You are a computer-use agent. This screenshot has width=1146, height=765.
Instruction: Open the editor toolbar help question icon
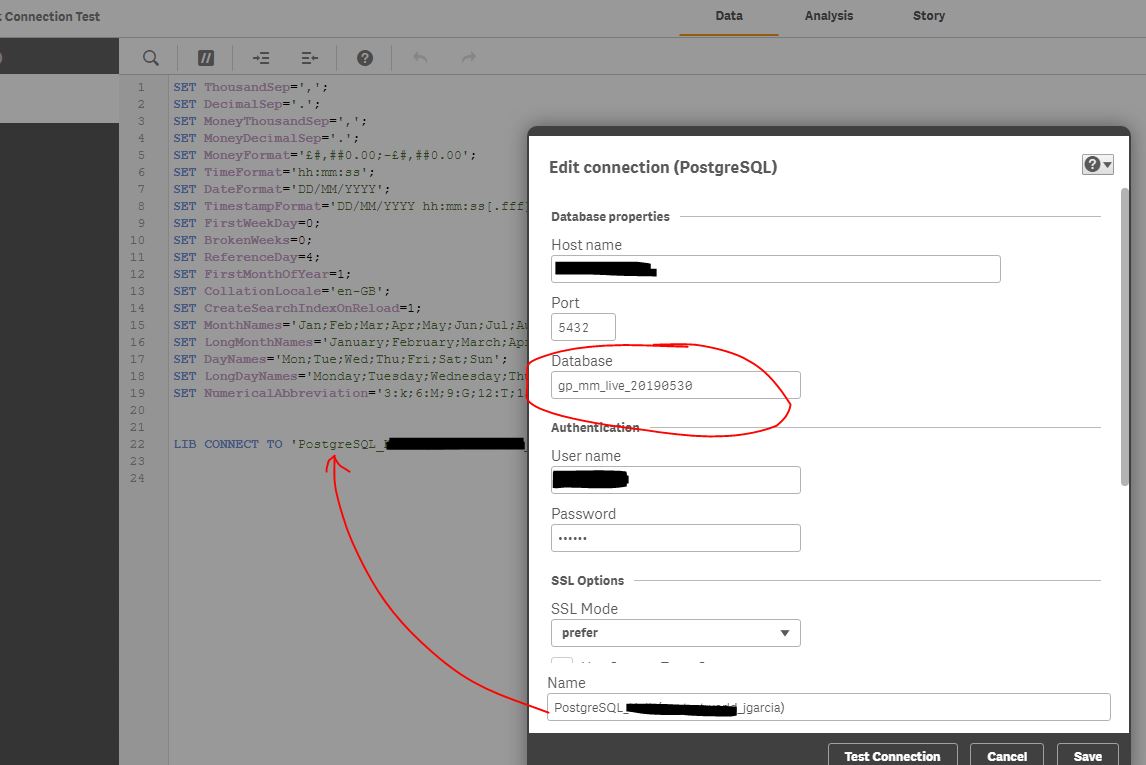coord(365,58)
